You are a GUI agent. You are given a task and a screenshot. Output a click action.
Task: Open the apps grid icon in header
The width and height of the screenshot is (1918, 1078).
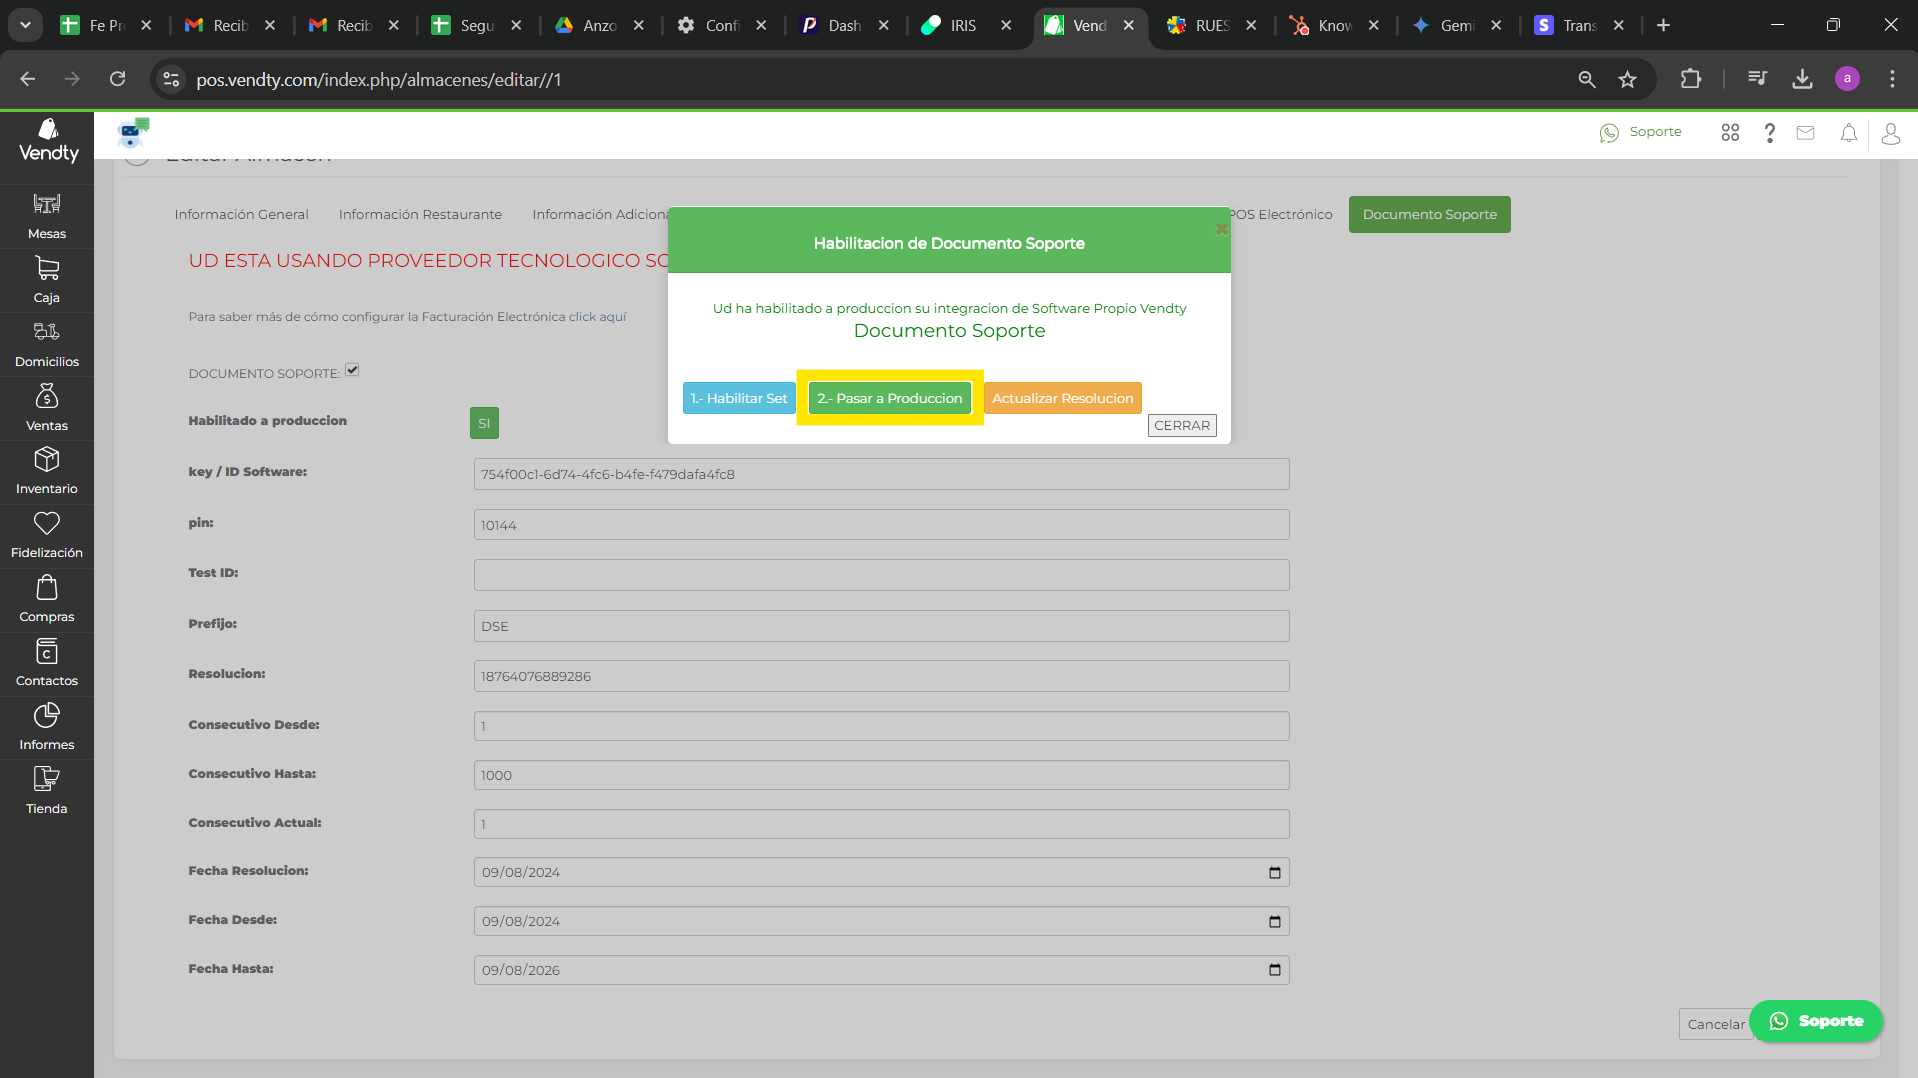click(x=1730, y=132)
